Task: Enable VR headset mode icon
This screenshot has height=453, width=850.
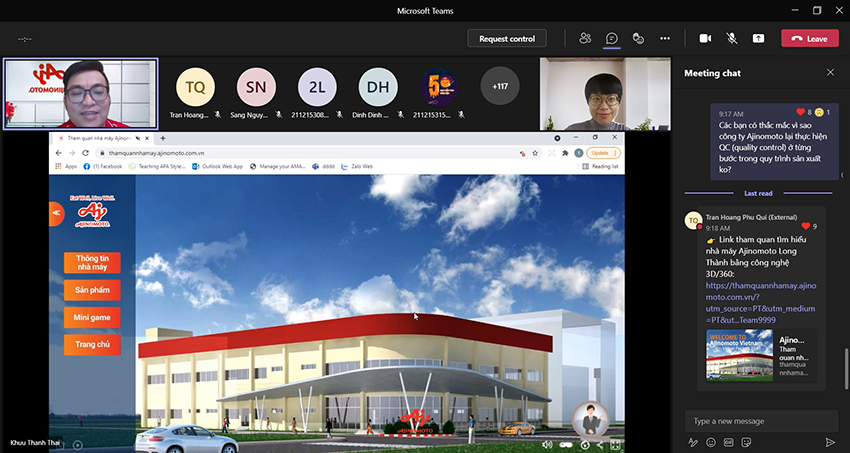Action: (566, 445)
